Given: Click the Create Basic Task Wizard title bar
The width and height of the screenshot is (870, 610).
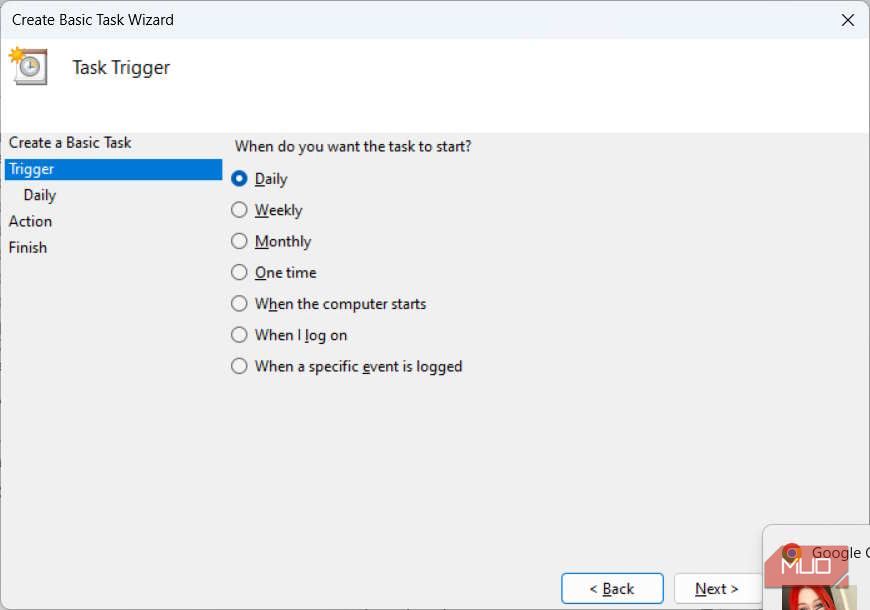Looking at the screenshot, I should (93, 19).
